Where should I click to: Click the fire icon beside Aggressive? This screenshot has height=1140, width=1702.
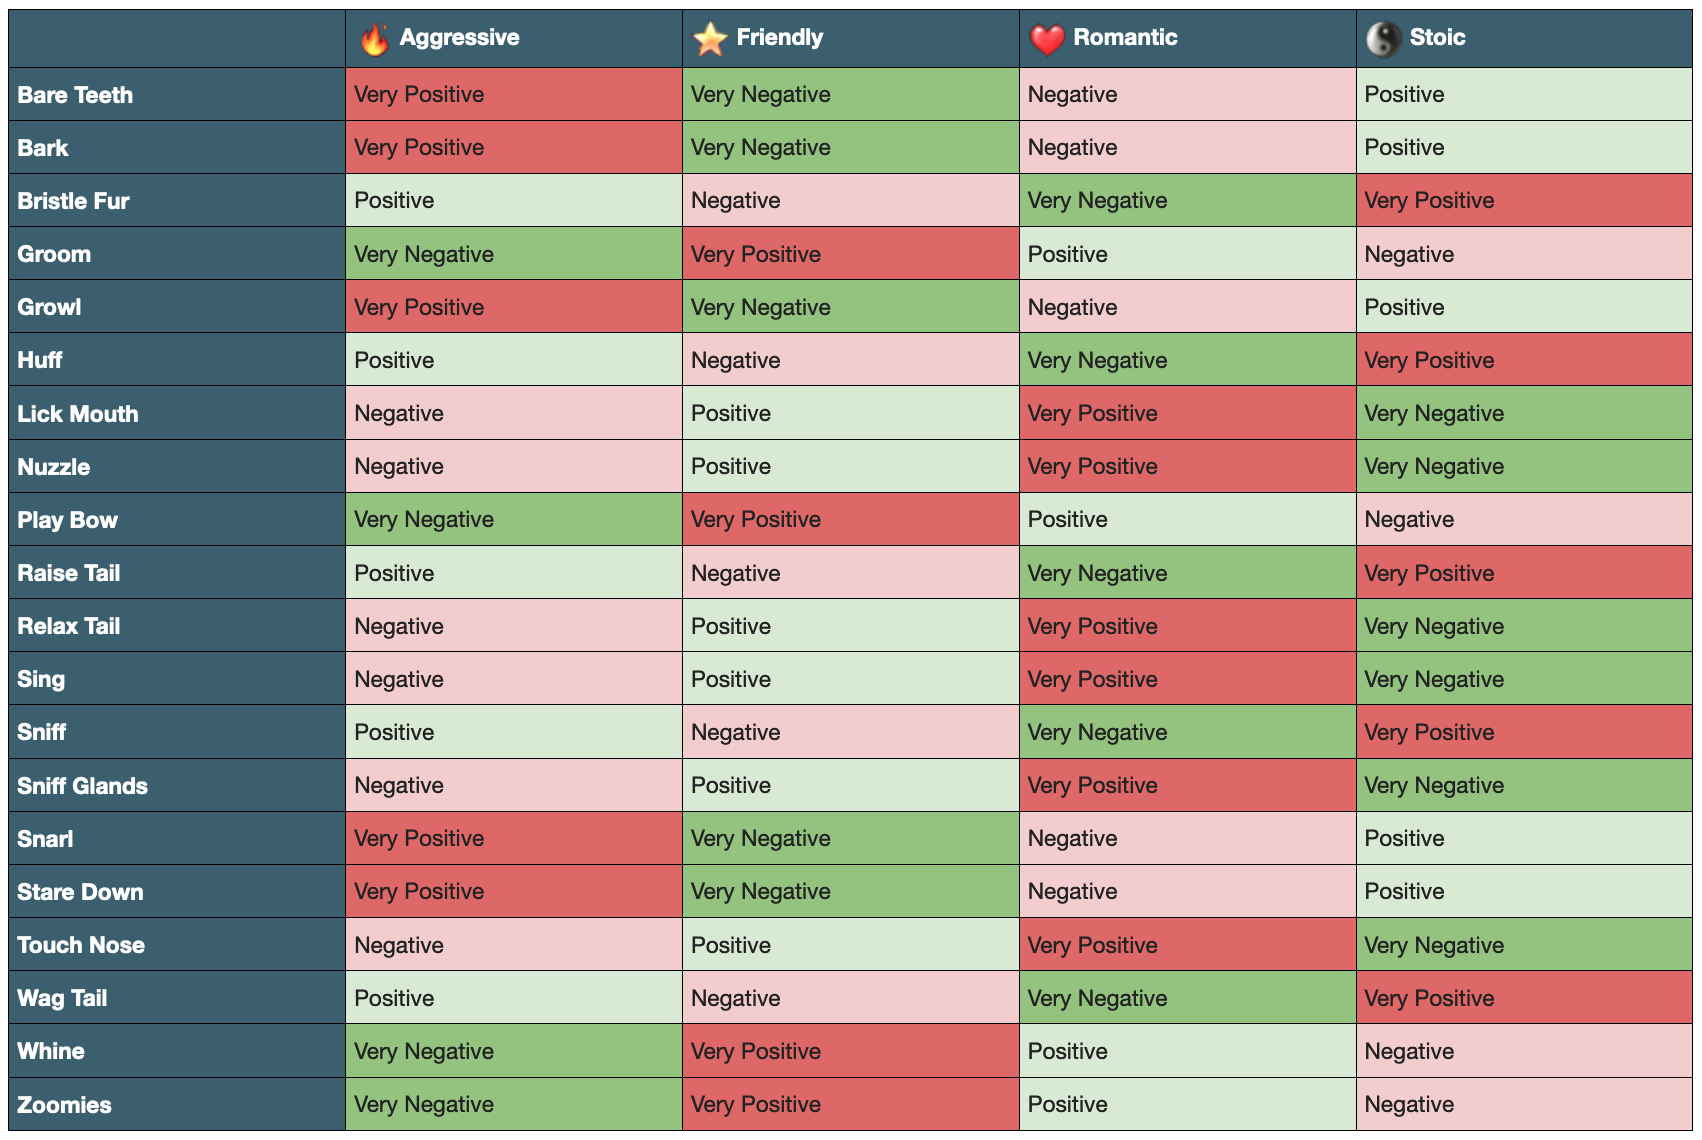tap(374, 39)
